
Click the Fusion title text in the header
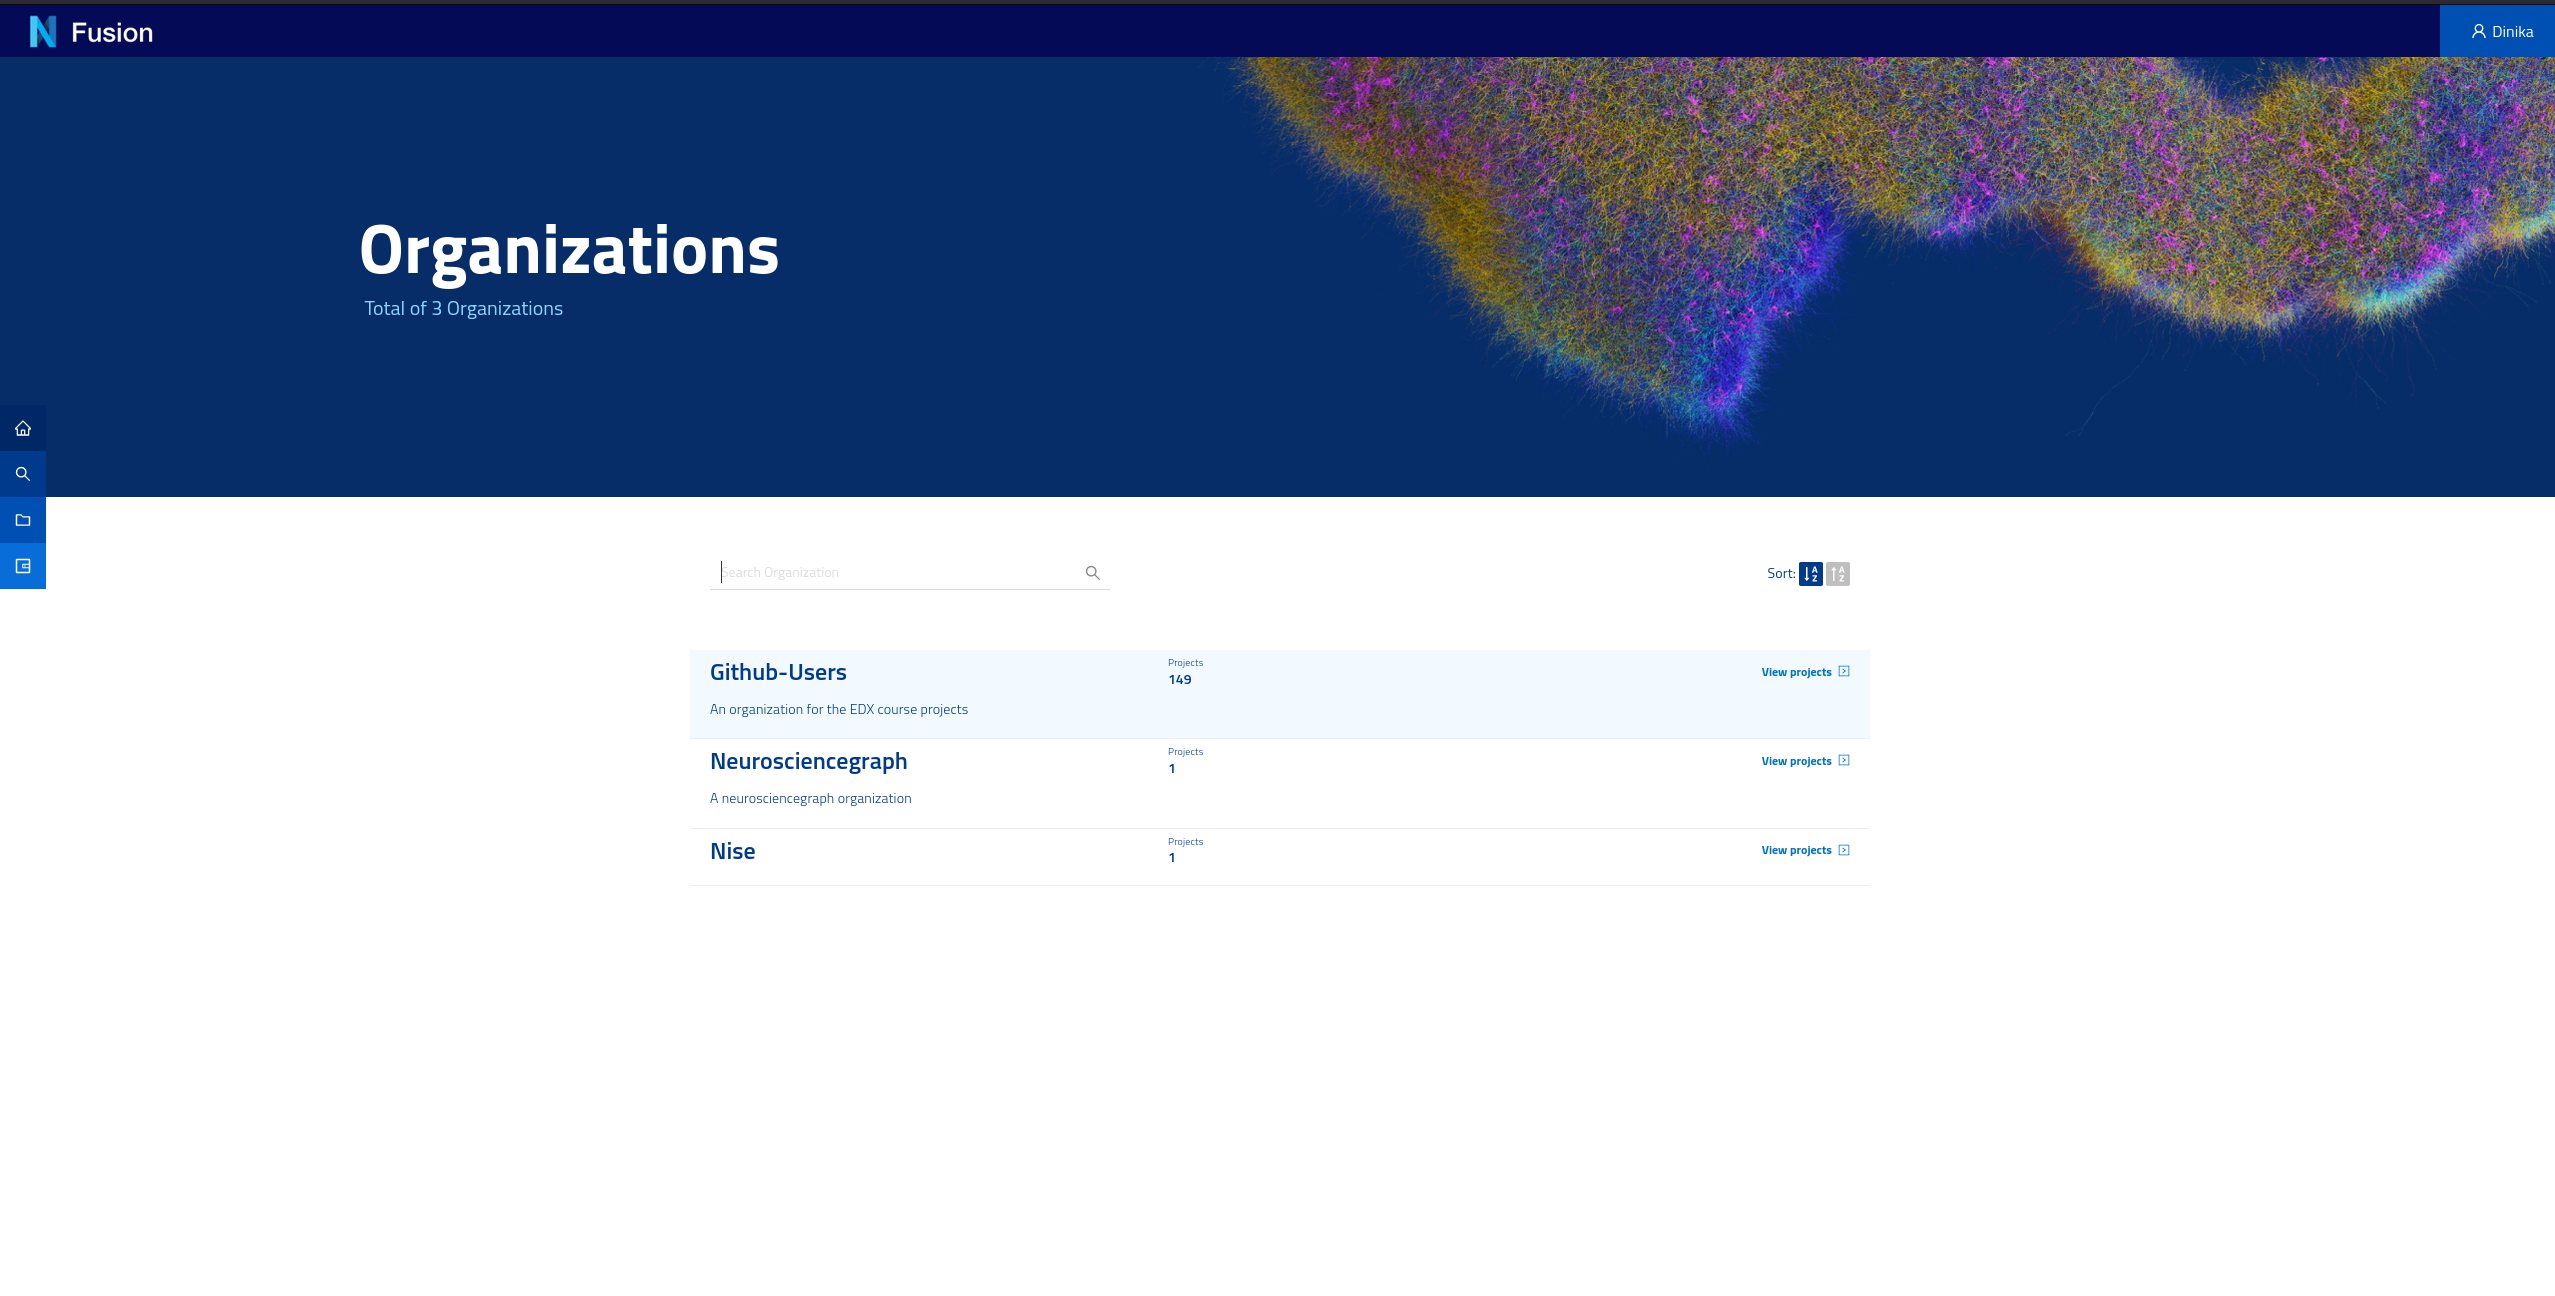click(x=112, y=32)
